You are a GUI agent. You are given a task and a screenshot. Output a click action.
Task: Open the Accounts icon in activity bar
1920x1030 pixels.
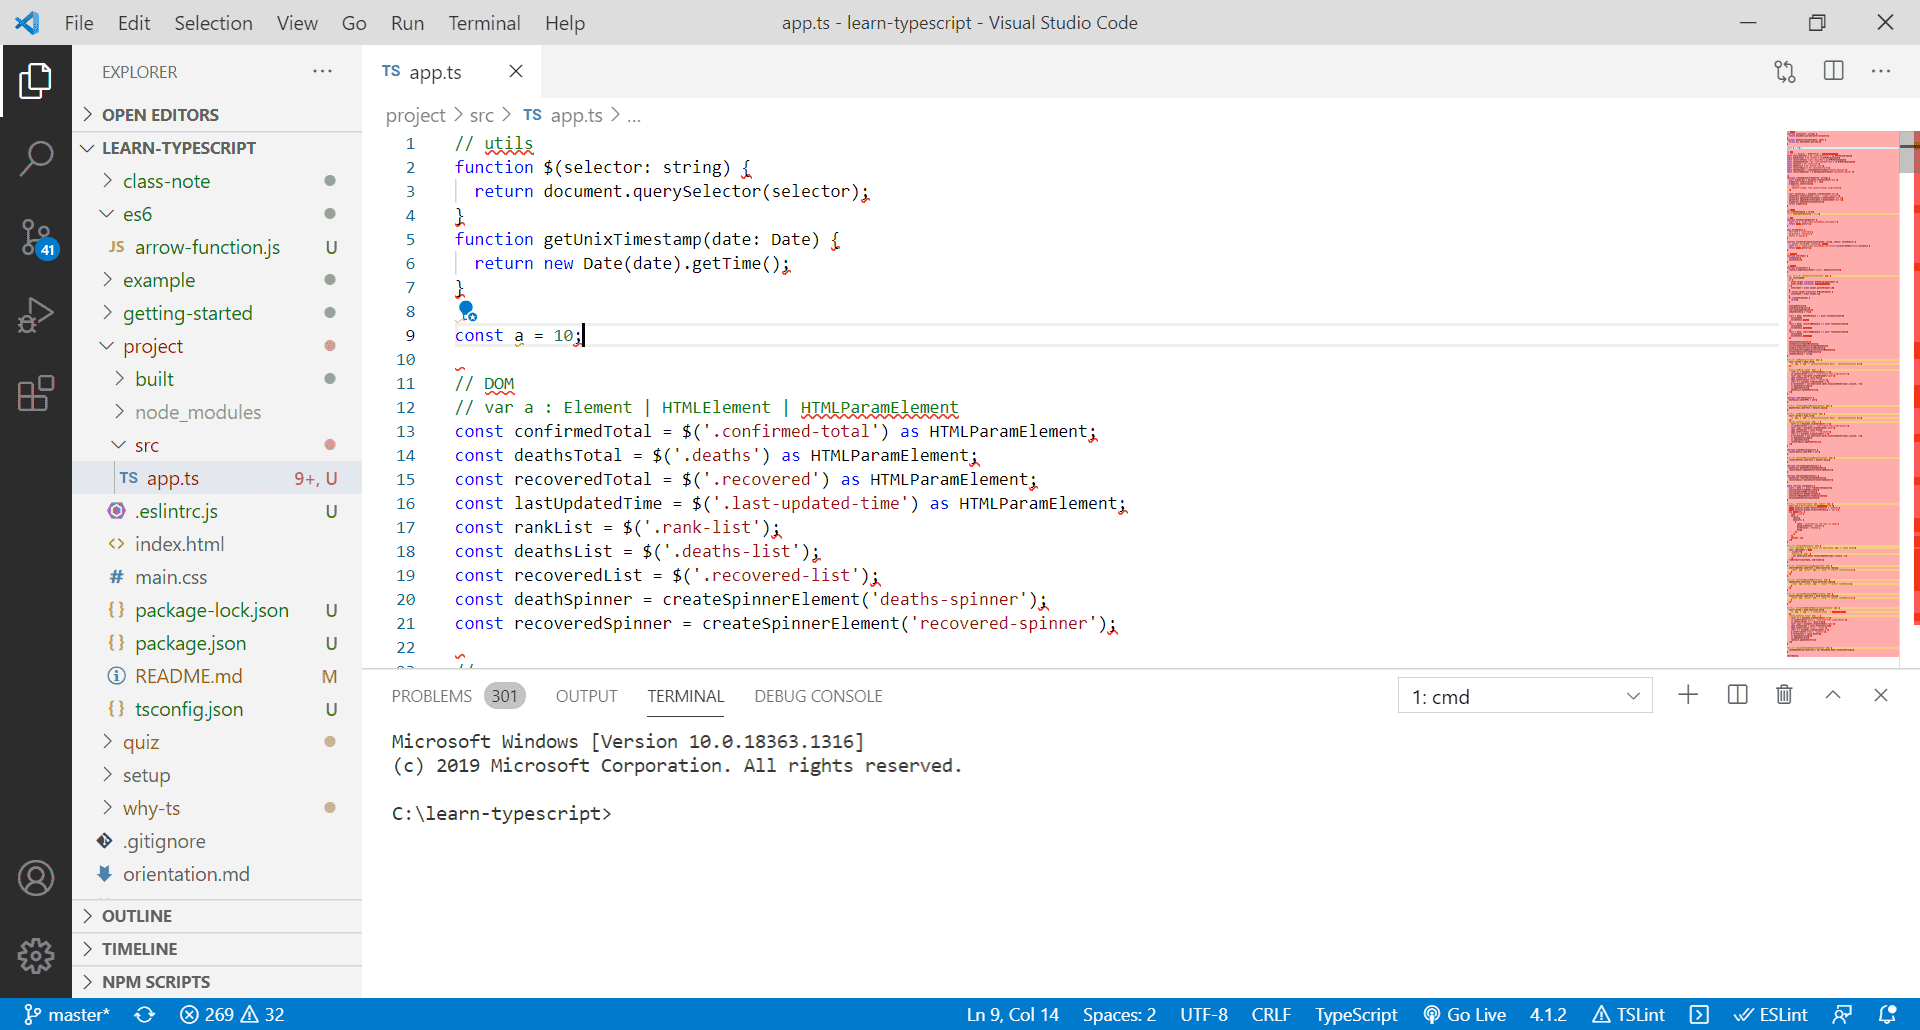(36, 878)
